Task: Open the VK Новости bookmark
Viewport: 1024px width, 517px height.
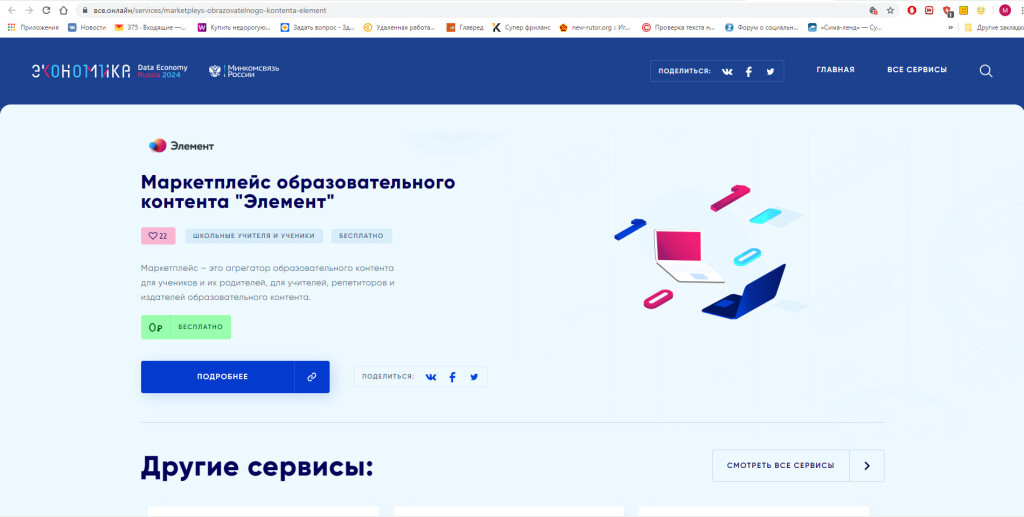Action: 87,27
